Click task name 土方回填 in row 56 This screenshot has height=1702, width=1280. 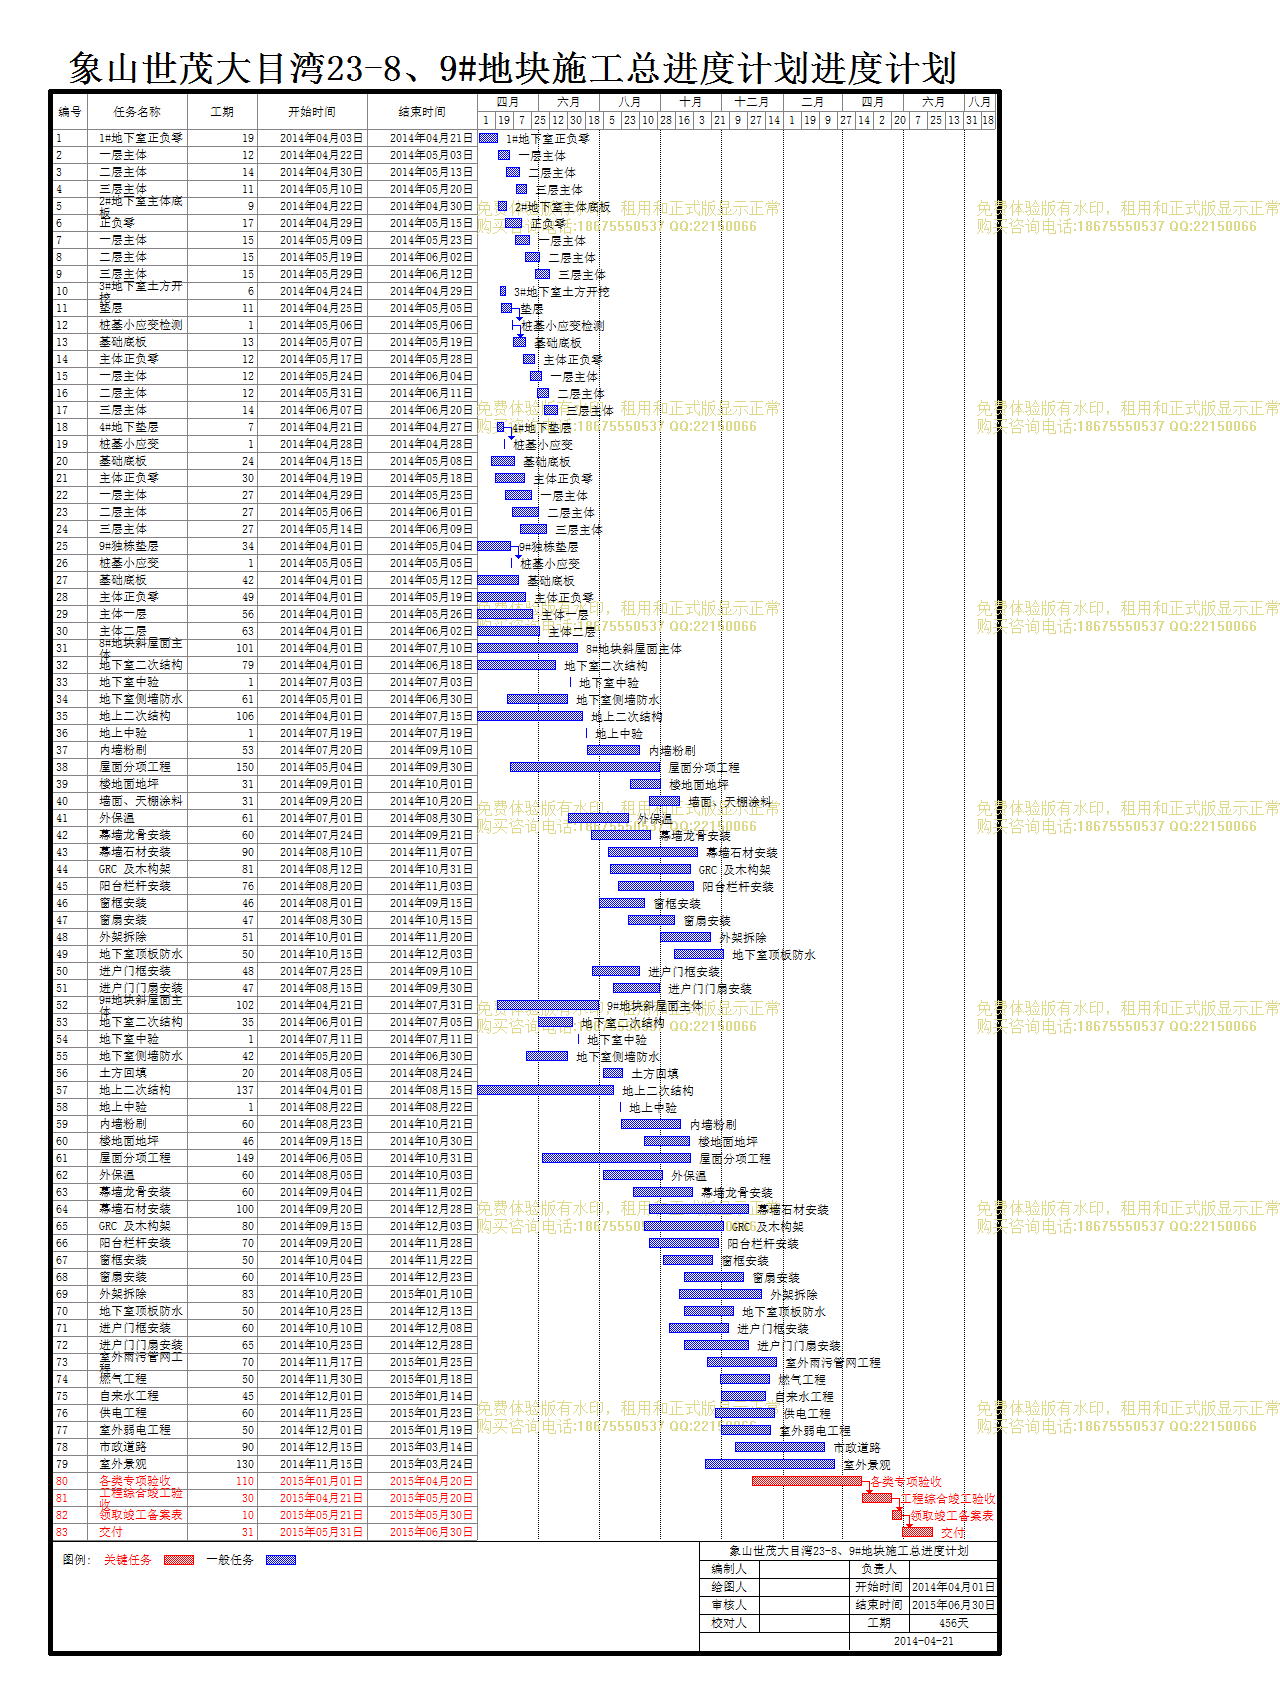[123, 1073]
